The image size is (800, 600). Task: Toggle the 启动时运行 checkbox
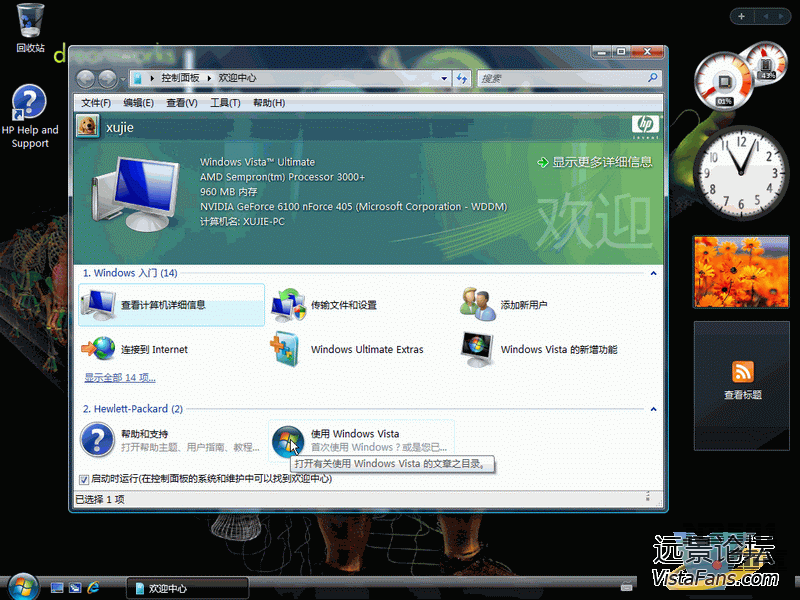tap(84, 479)
